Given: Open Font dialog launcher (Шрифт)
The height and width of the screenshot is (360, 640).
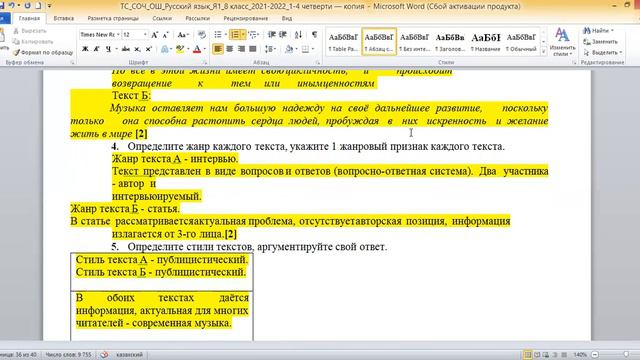Looking at the screenshot, I should 205,62.
